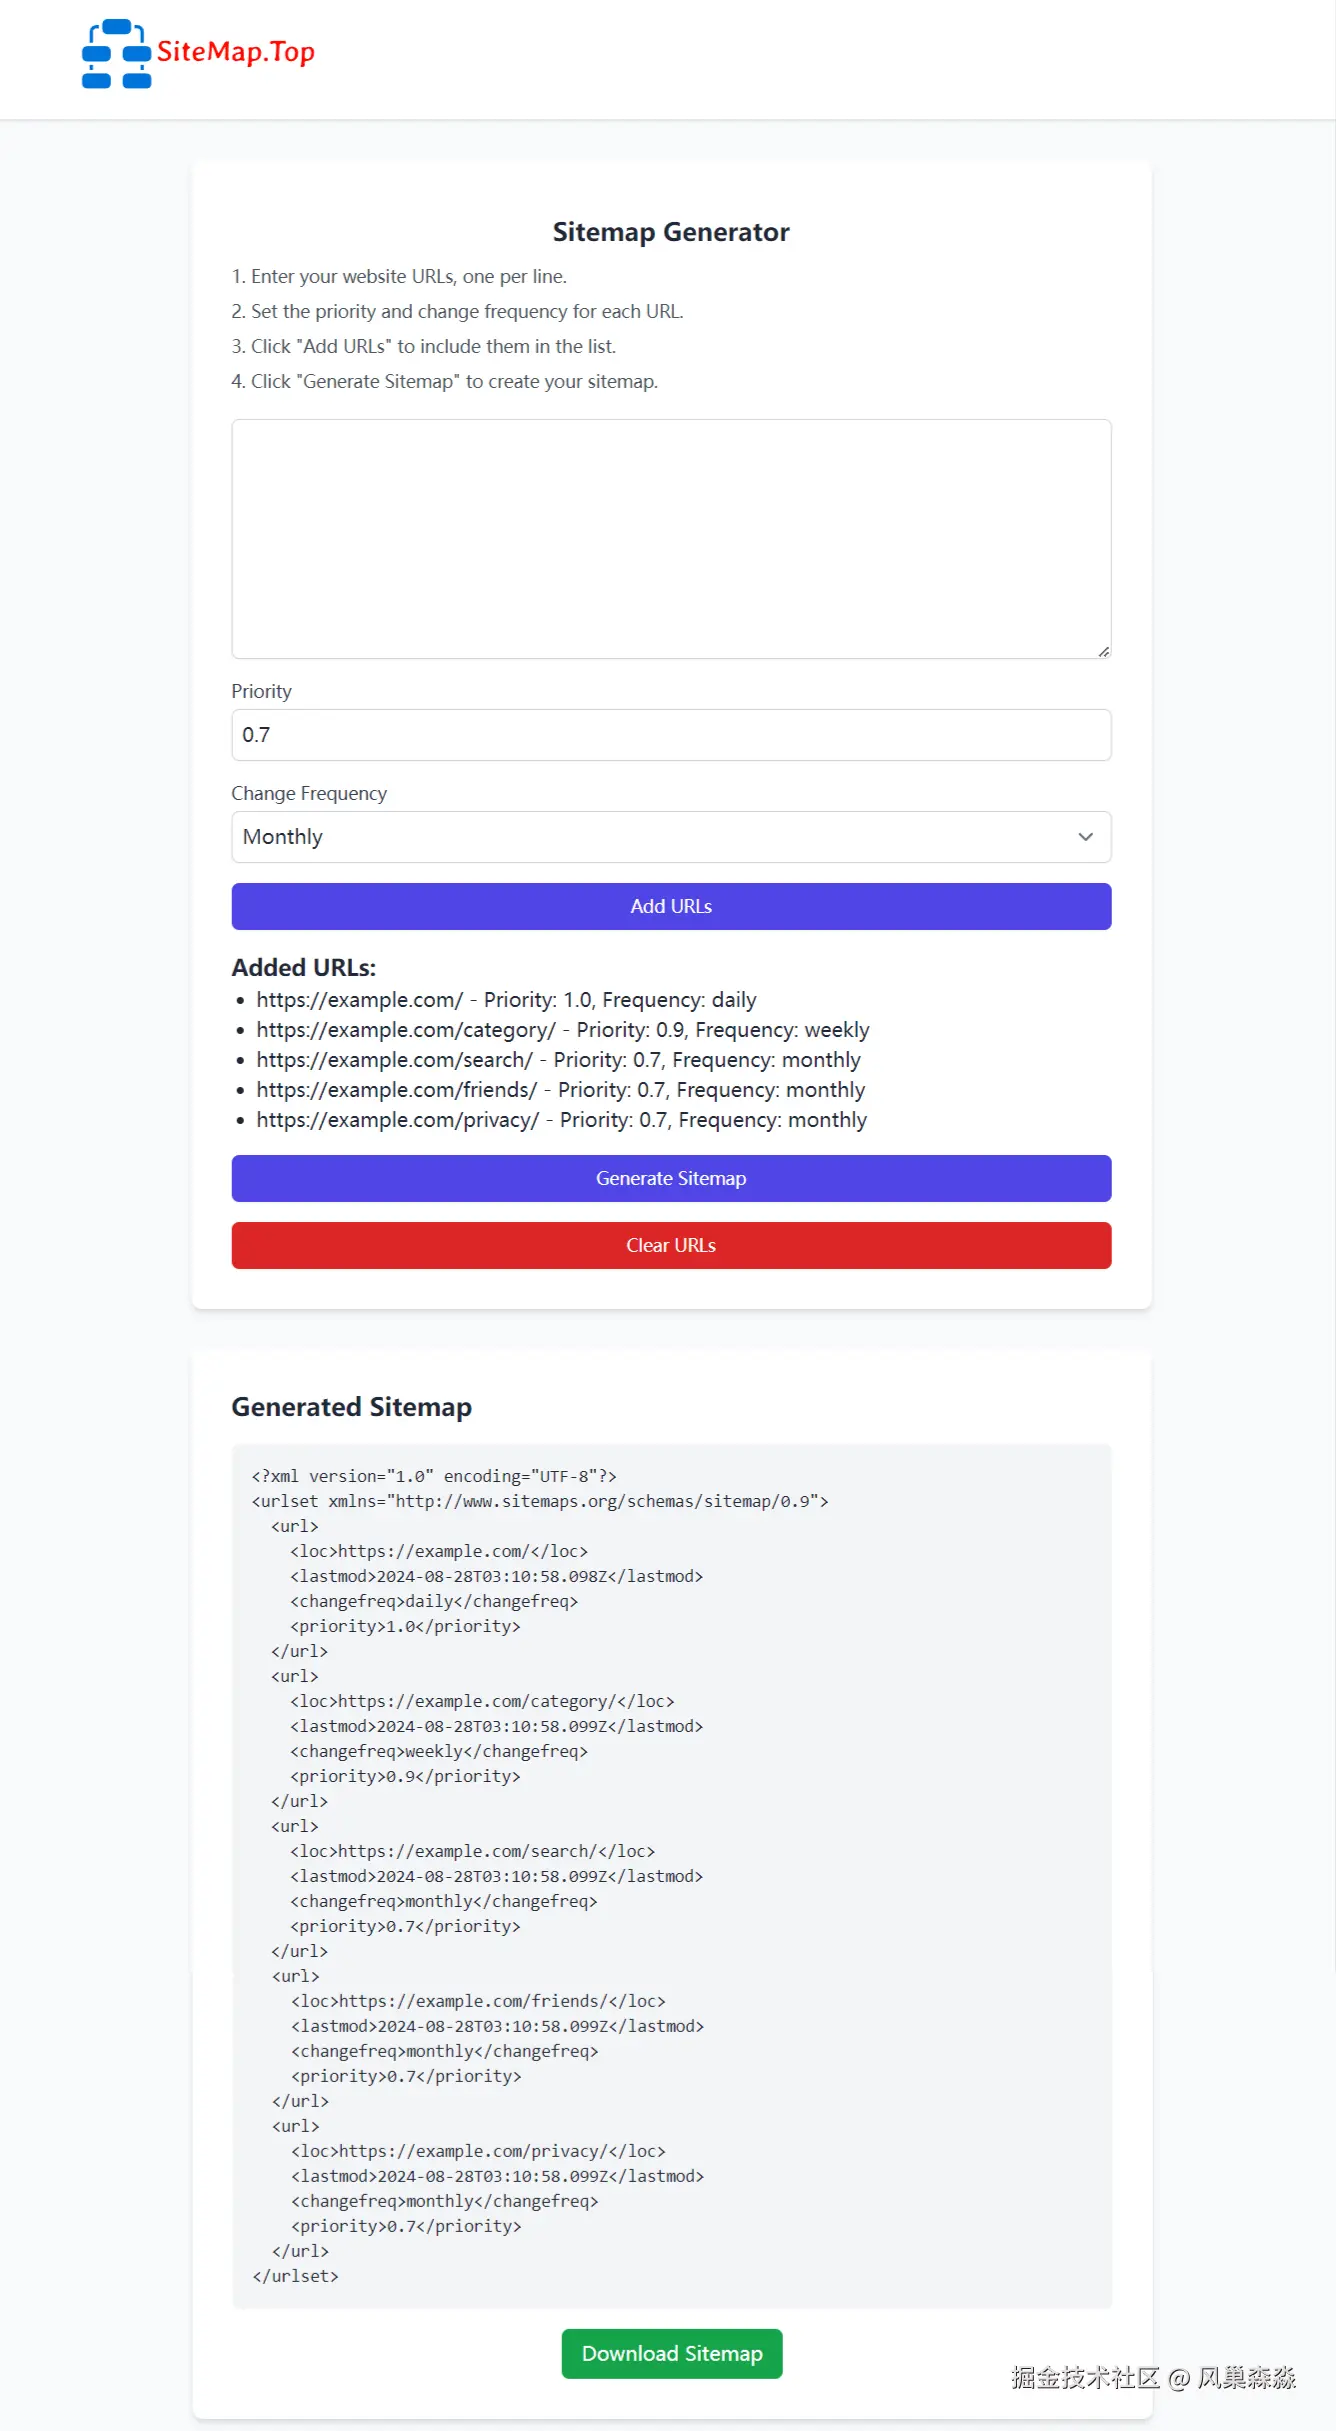Click the Generate Sitemap button
The height and width of the screenshot is (2431, 1336).
click(x=670, y=1178)
